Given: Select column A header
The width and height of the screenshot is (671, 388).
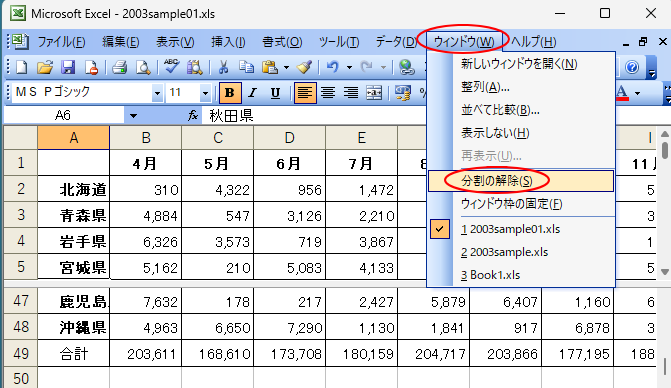Looking at the screenshot, I should pos(74,138).
